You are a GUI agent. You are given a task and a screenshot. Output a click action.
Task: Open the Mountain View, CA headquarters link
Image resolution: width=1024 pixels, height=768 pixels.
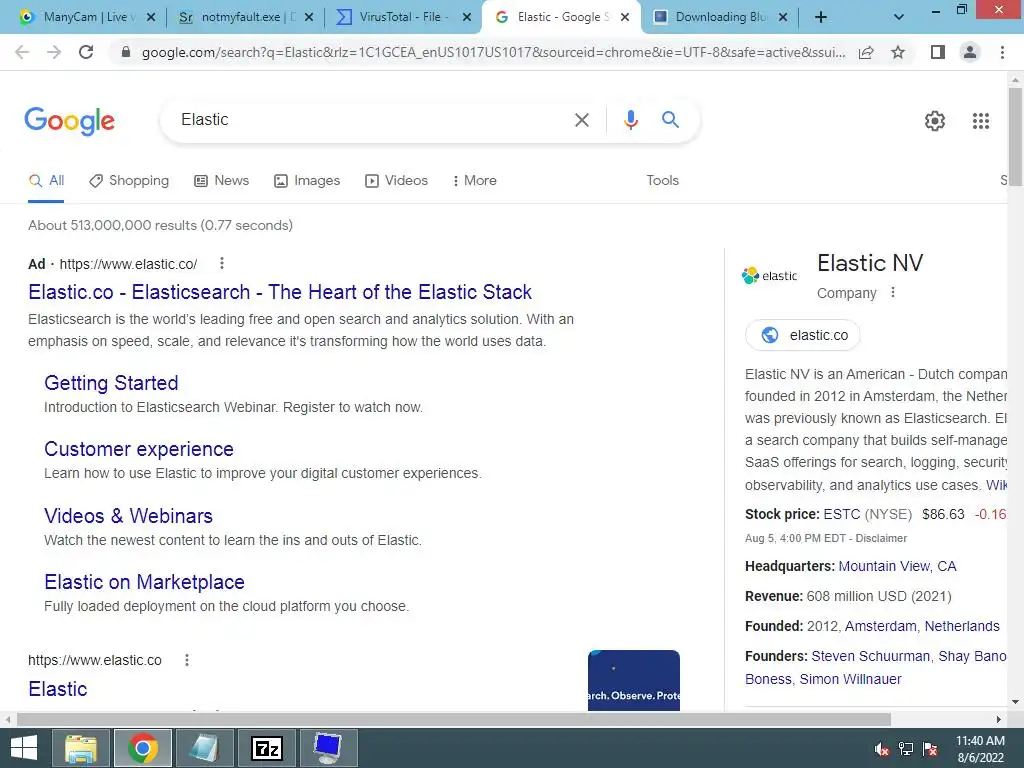click(x=897, y=566)
